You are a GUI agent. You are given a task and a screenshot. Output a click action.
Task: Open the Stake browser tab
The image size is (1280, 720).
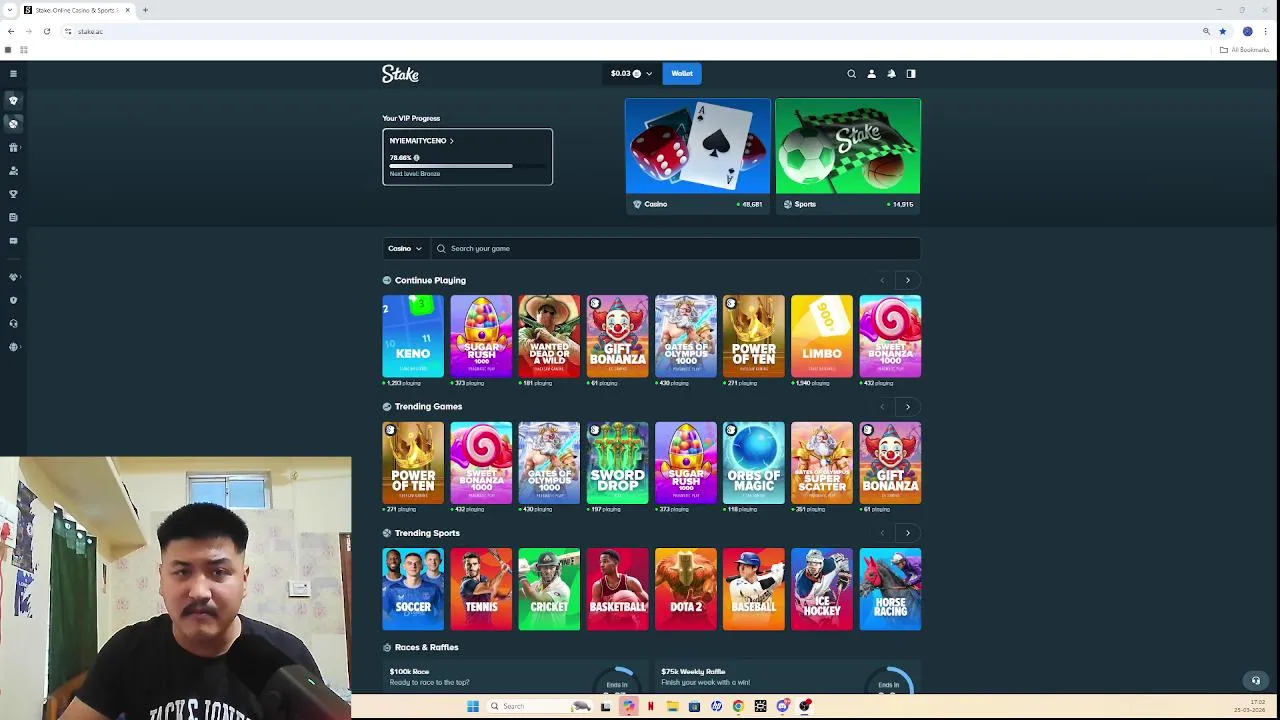pos(75,10)
